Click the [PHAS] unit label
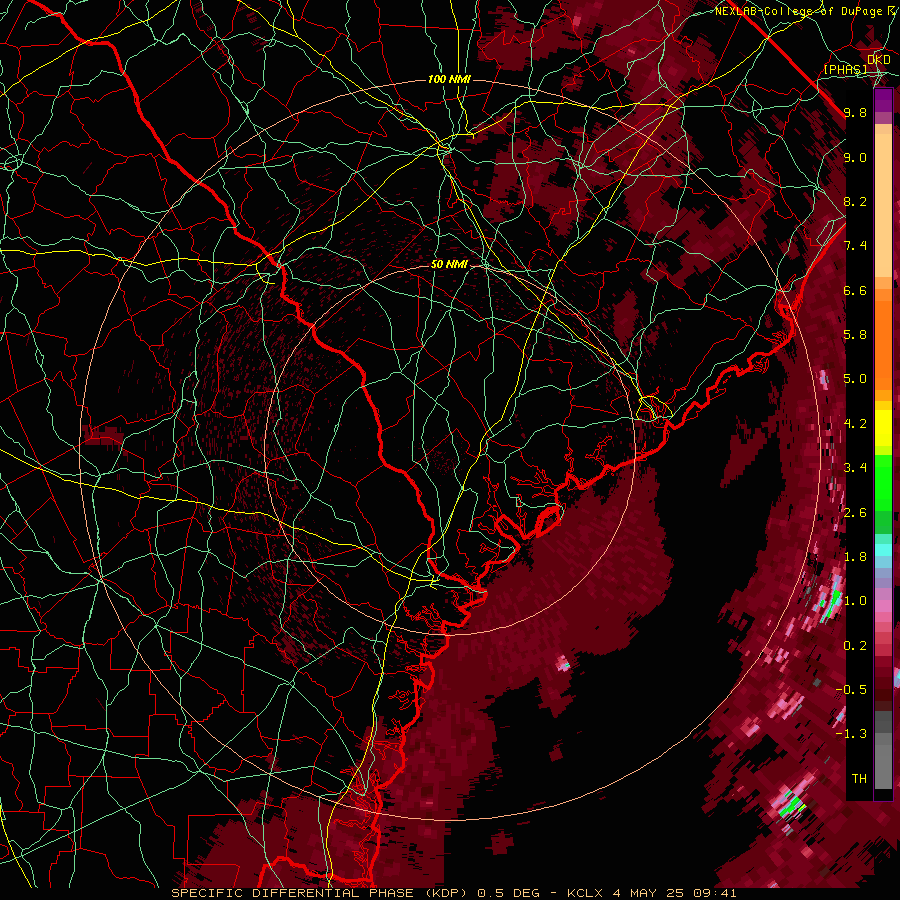 tap(845, 70)
